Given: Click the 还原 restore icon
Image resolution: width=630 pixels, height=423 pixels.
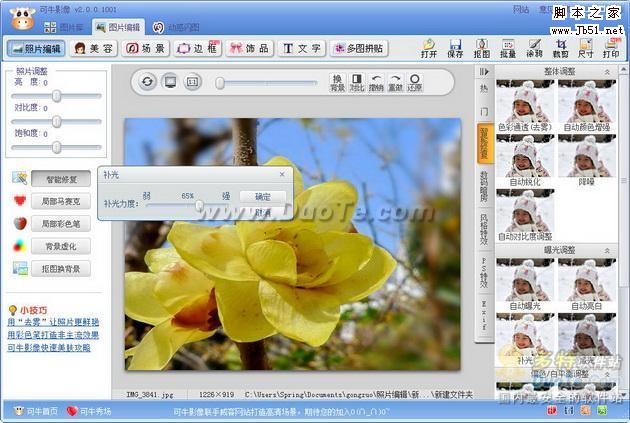Looking at the screenshot, I should click(415, 83).
